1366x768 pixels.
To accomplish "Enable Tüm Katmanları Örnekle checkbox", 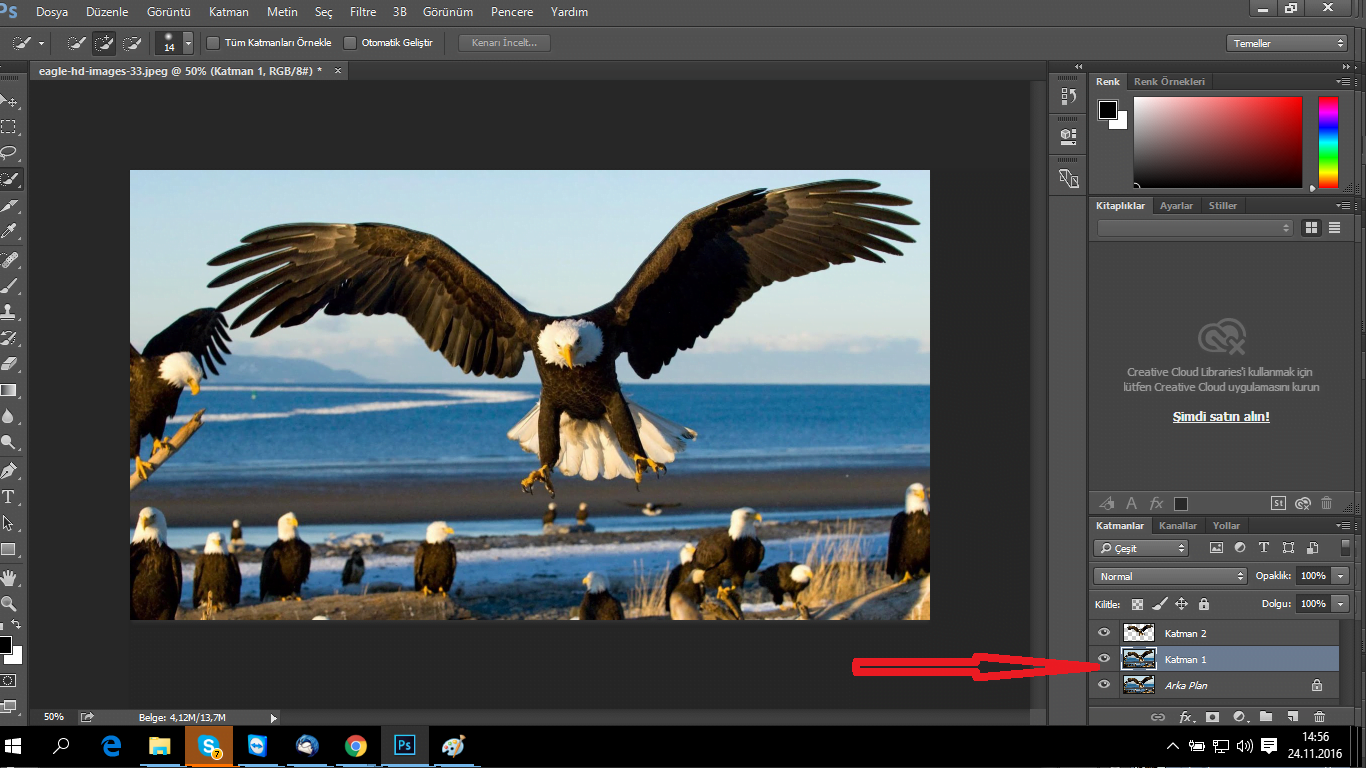I will coord(213,43).
